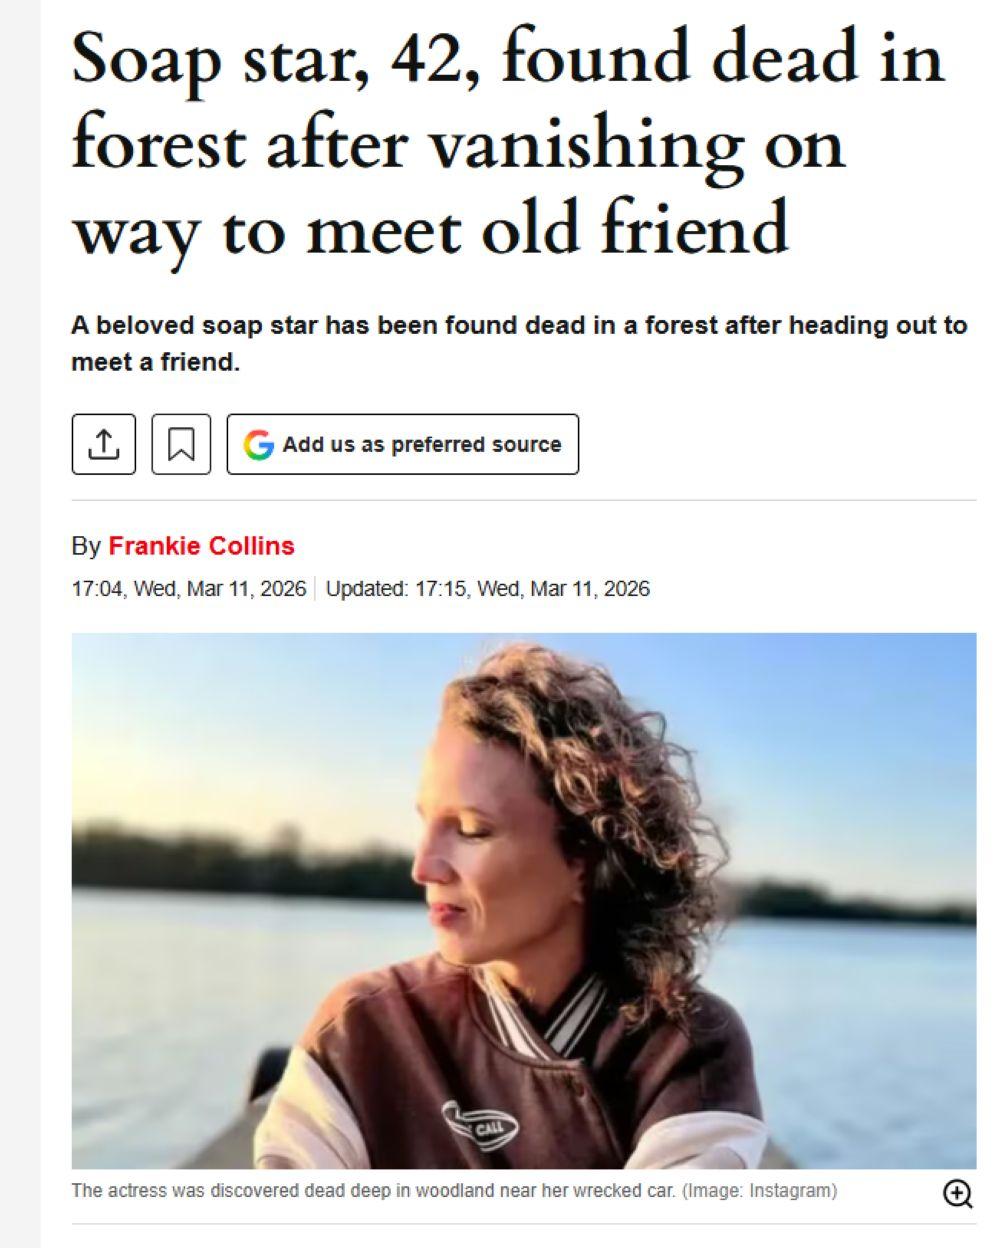Click the "By" byline label
The image size is (1000, 1248).
[x=85, y=546]
